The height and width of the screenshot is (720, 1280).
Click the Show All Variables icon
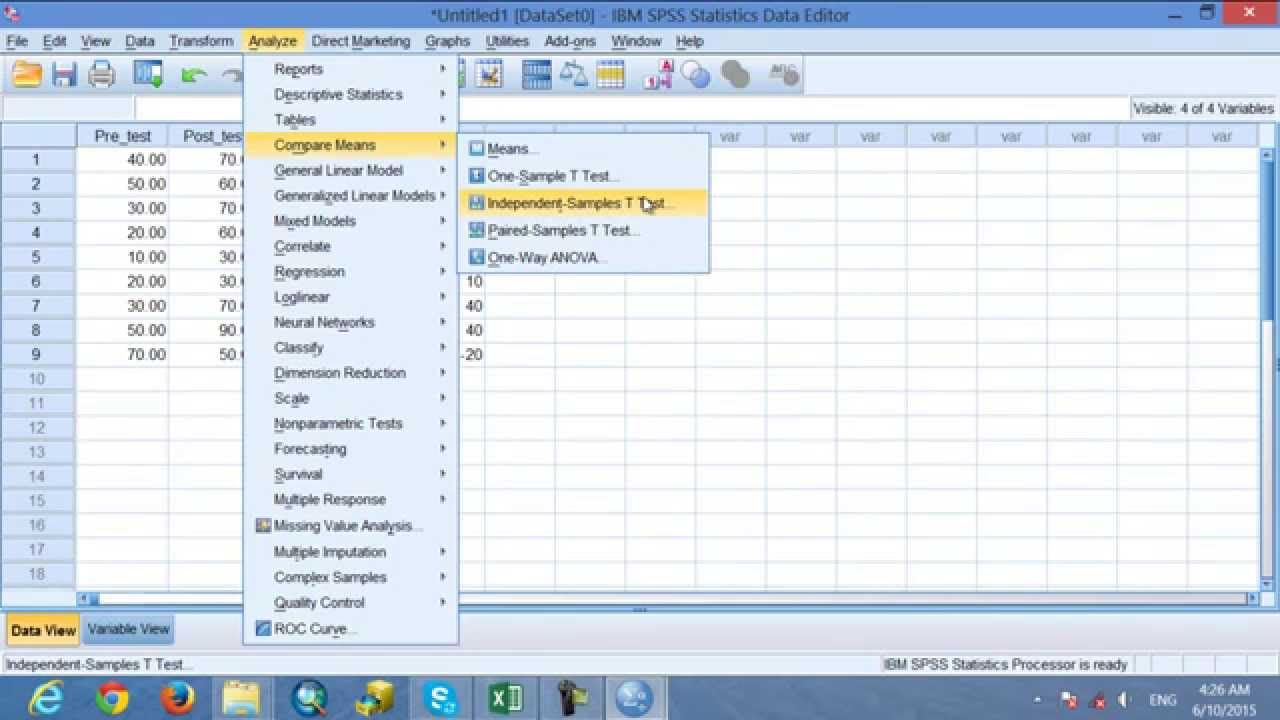(735, 75)
